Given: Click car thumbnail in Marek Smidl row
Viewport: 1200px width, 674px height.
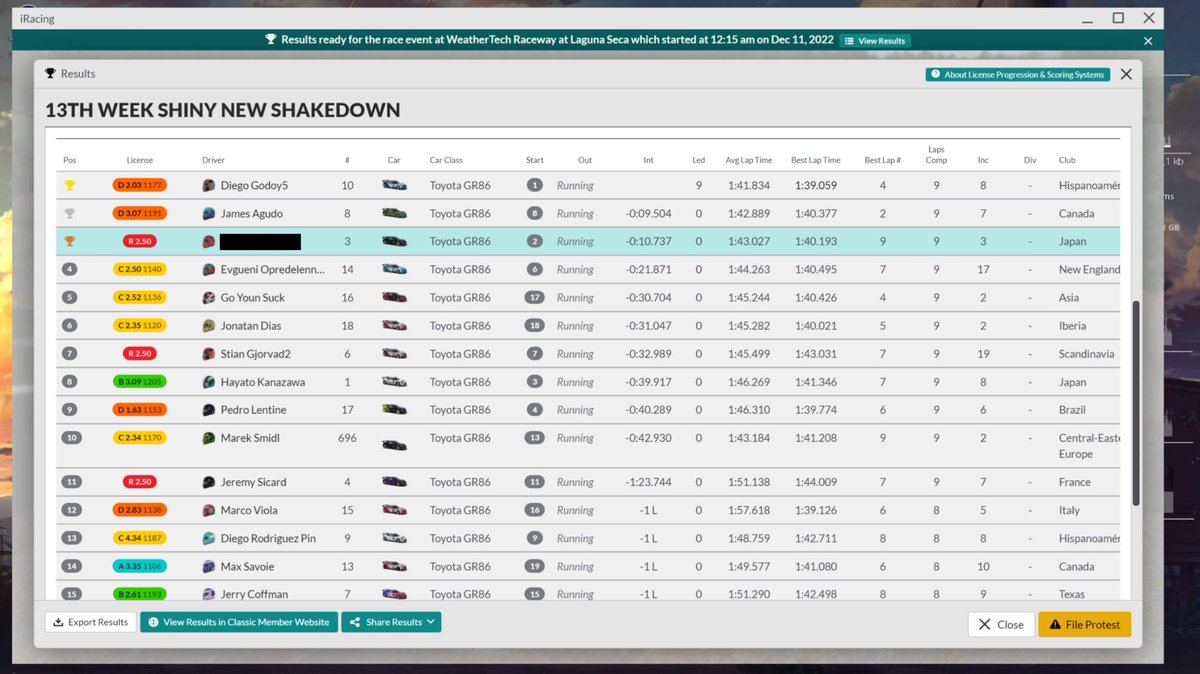Looking at the screenshot, I should pos(394,445).
